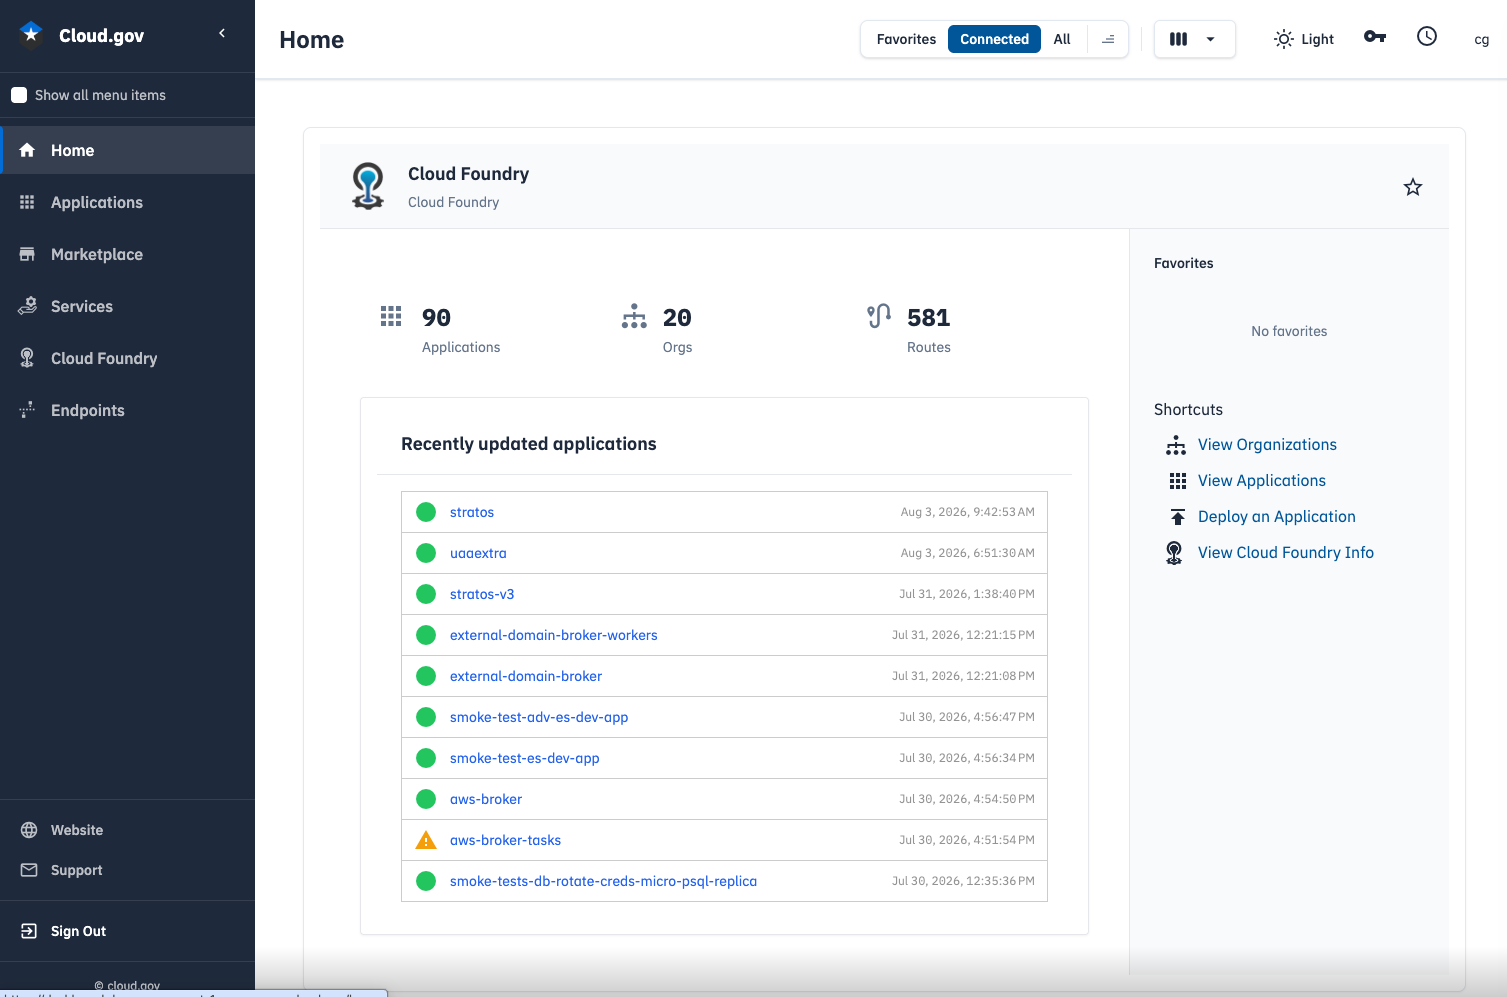Click the 90 Applications count
The height and width of the screenshot is (997, 1507).
pos(436,318)
